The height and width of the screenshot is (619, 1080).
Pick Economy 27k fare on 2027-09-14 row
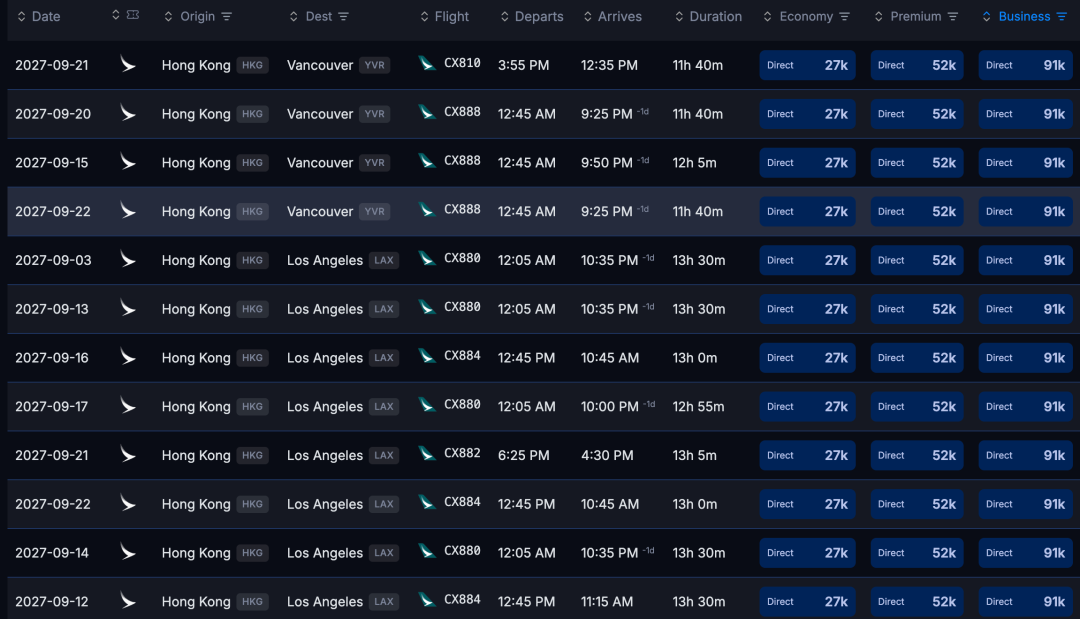(807, 553)
